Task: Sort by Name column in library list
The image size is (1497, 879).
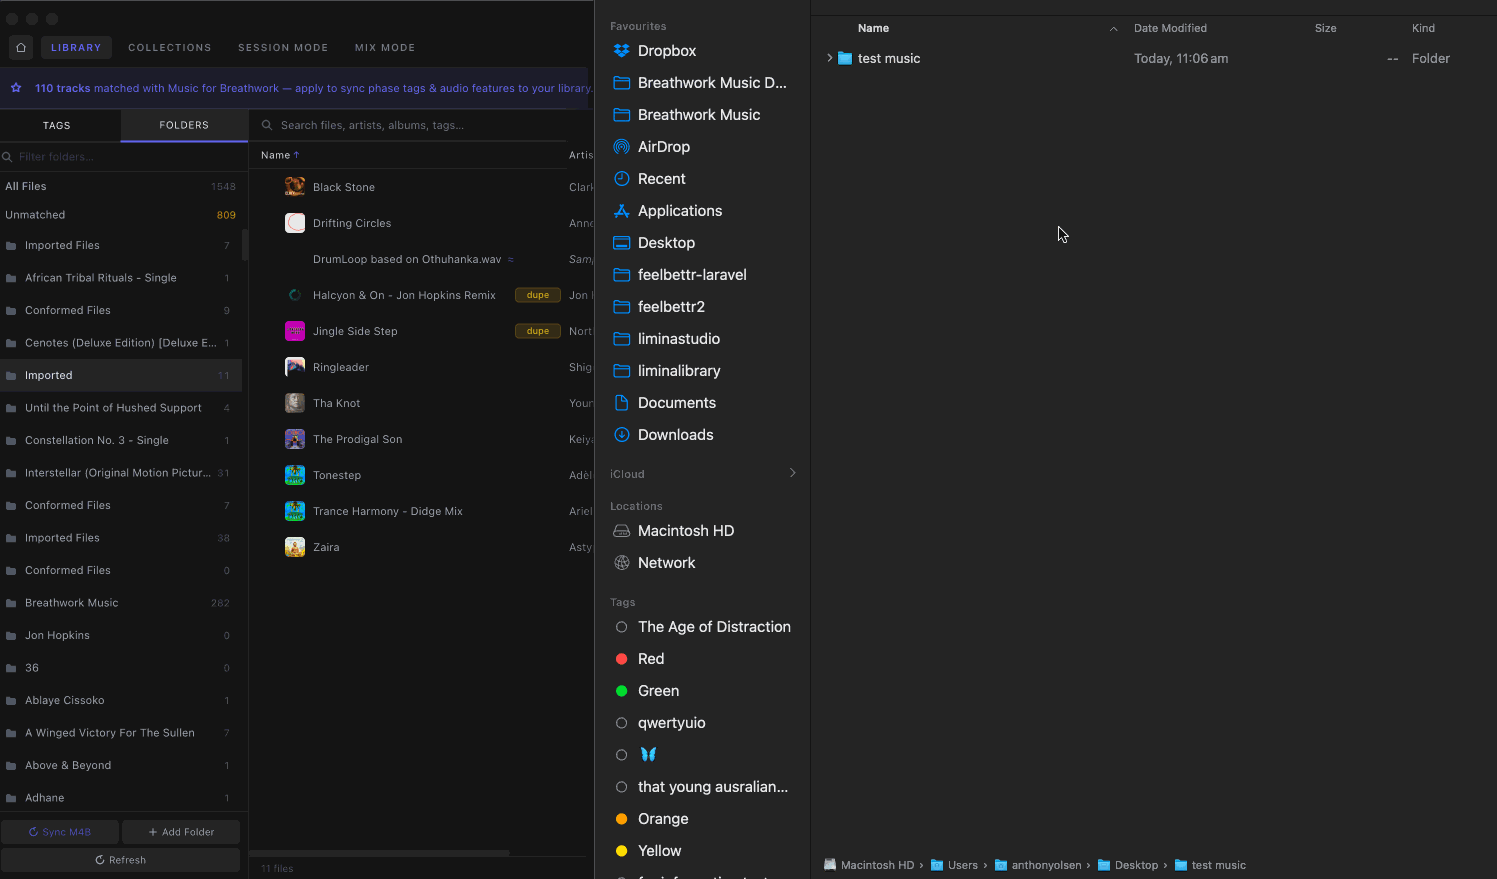Action: tap(280, 155)
